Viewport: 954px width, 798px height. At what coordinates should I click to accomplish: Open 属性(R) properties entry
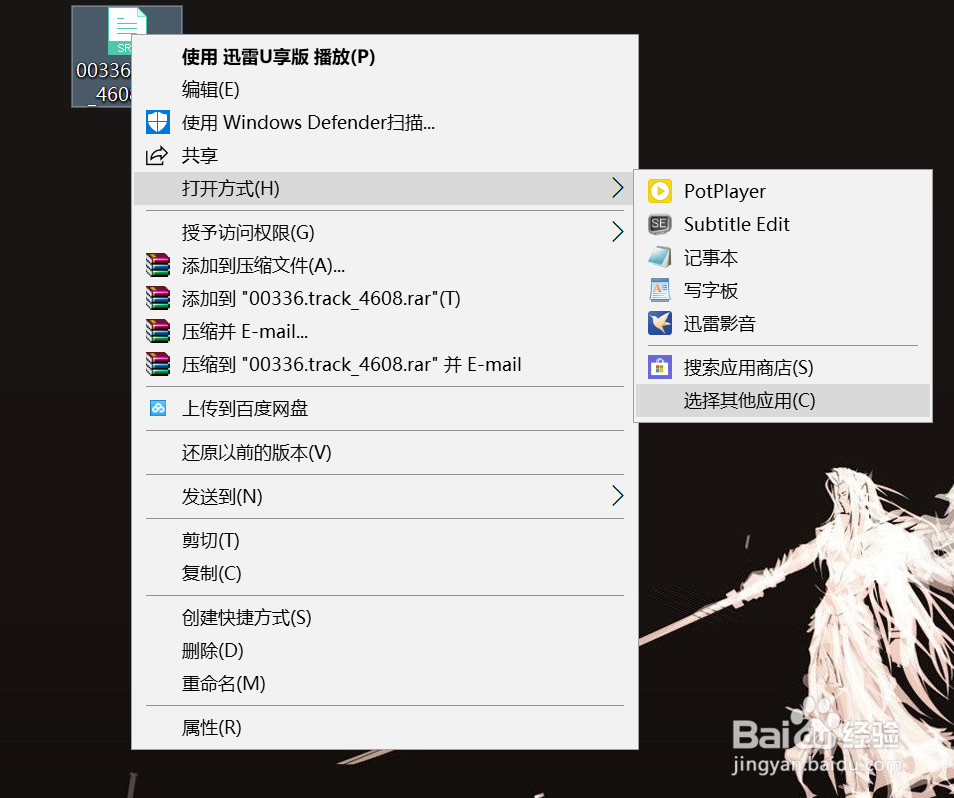tap(385, 727)
